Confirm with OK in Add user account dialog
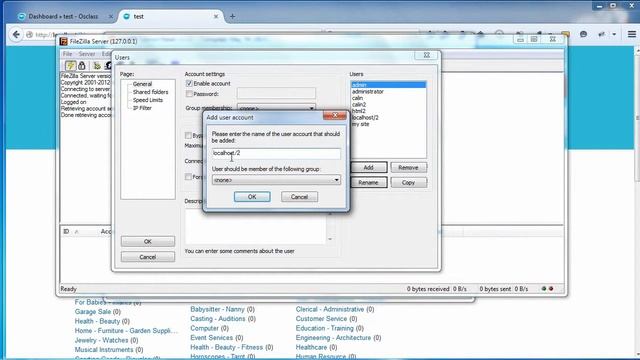 [x=252, y=197]
